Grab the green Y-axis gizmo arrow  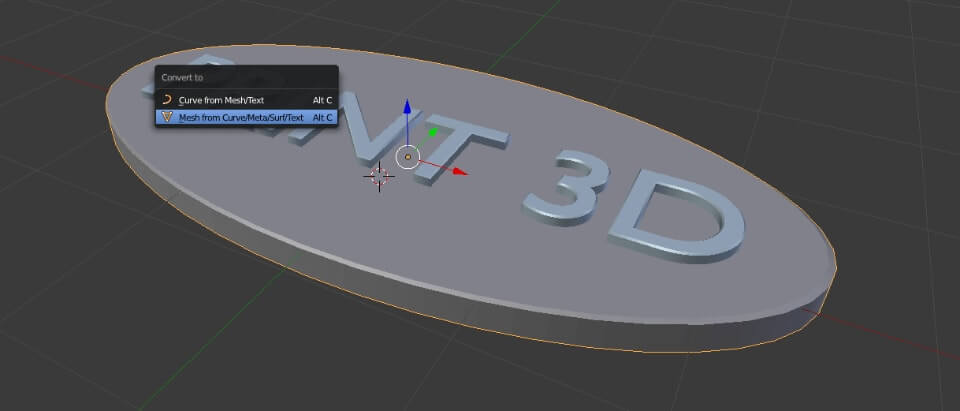[x=432, y=130]
